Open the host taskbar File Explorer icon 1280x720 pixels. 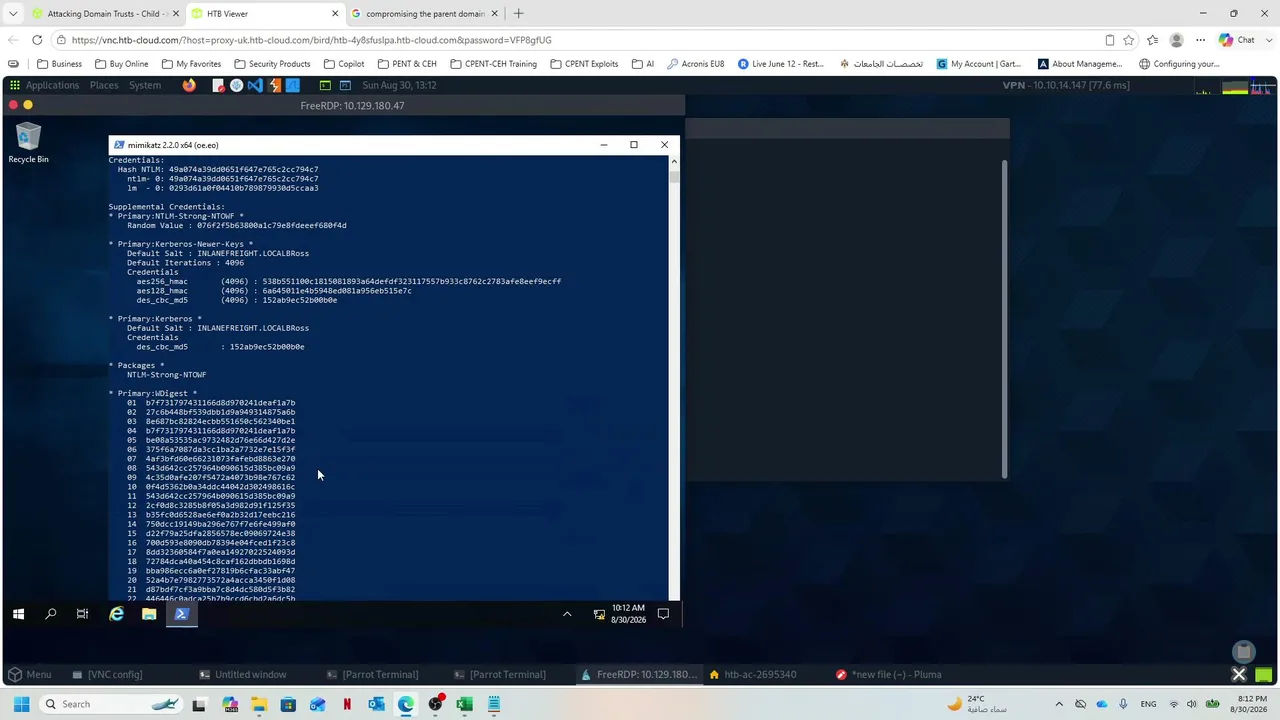pos(259,704)
